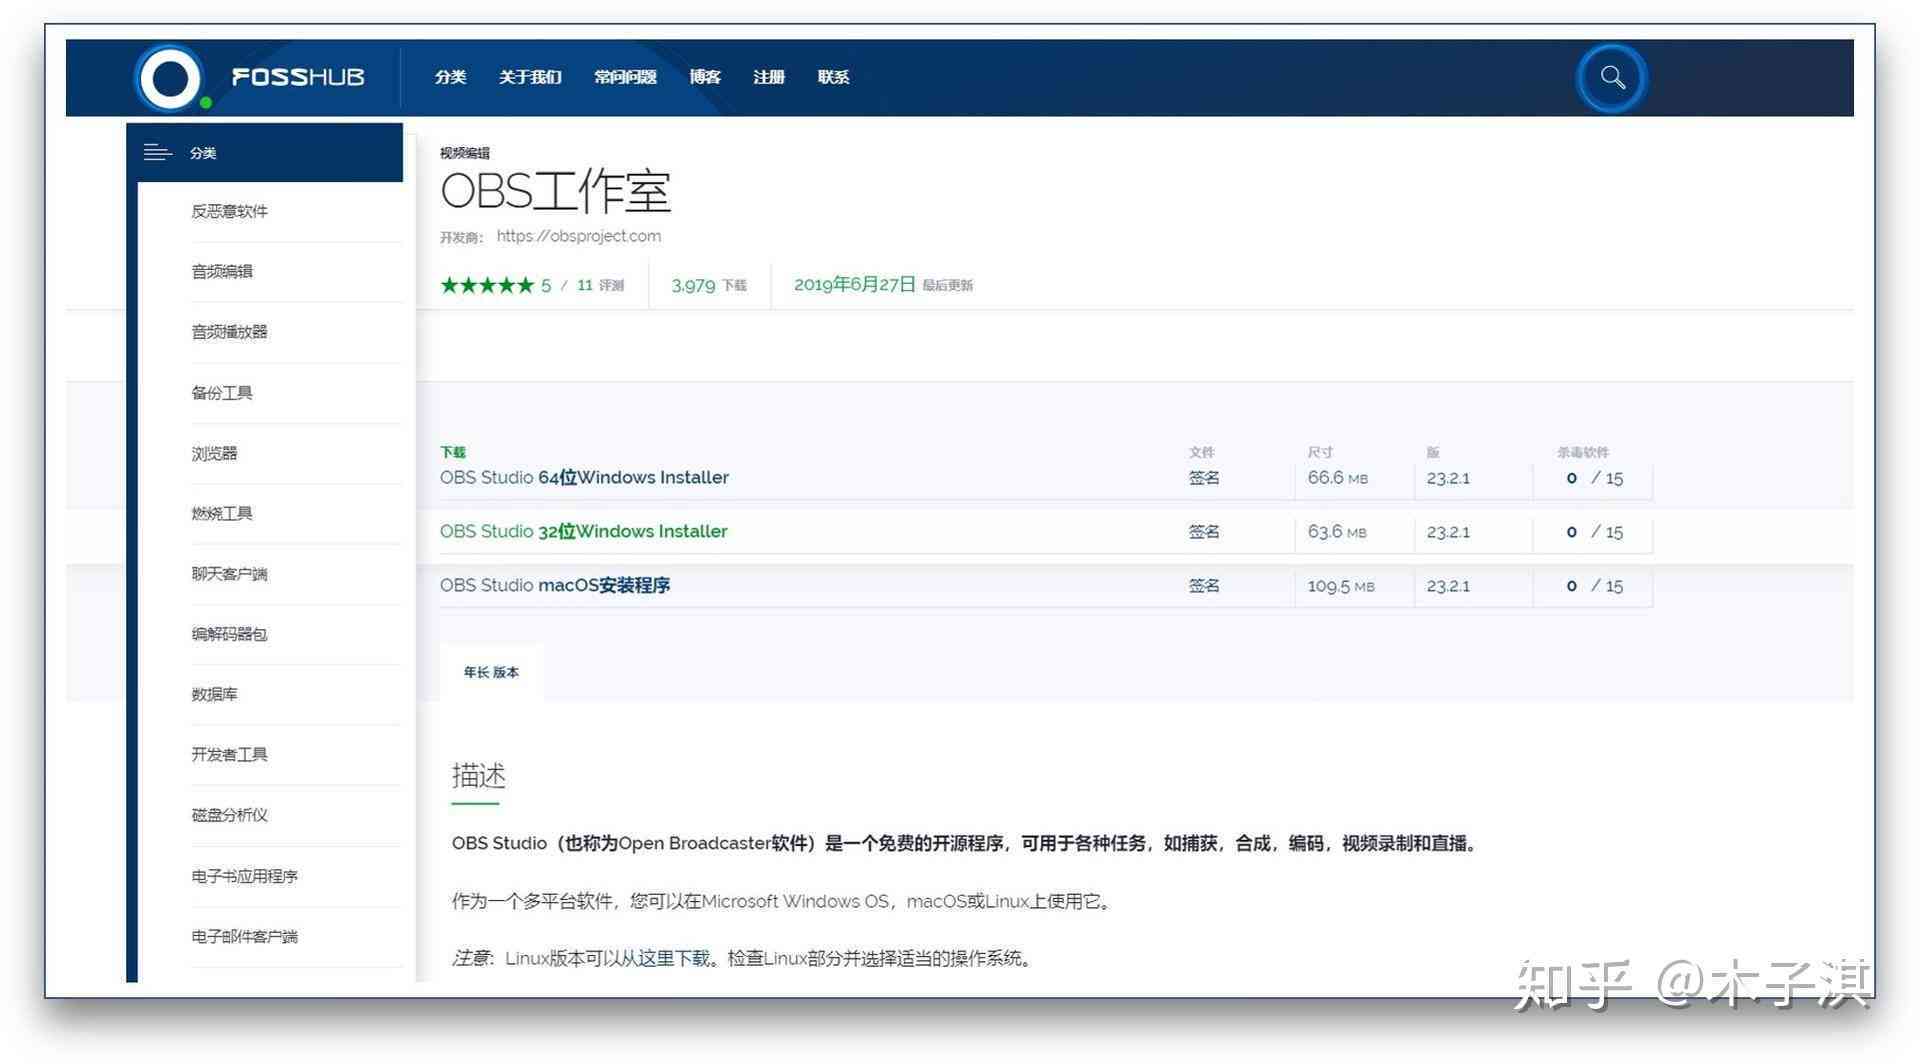
Task: Click the 109.5 MB size cell
Action: pyautogui.click(x=1341, y=586)
